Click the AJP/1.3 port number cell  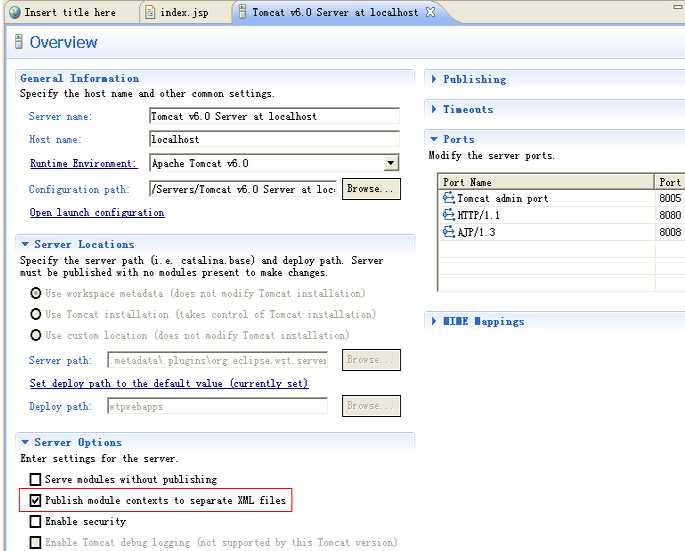pos(670,232)
